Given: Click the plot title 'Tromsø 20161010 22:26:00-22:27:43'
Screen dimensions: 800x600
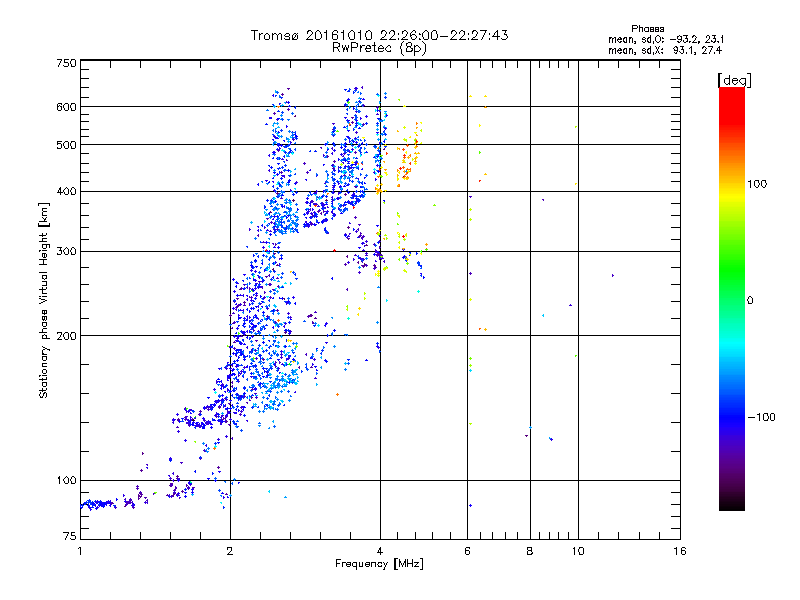Looking at the screenshot, I should [x=379, y=35].
